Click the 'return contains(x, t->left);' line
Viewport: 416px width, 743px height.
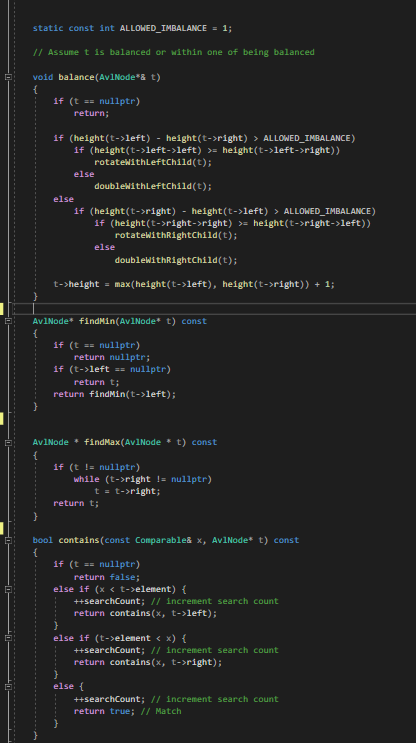pos(145,613)
